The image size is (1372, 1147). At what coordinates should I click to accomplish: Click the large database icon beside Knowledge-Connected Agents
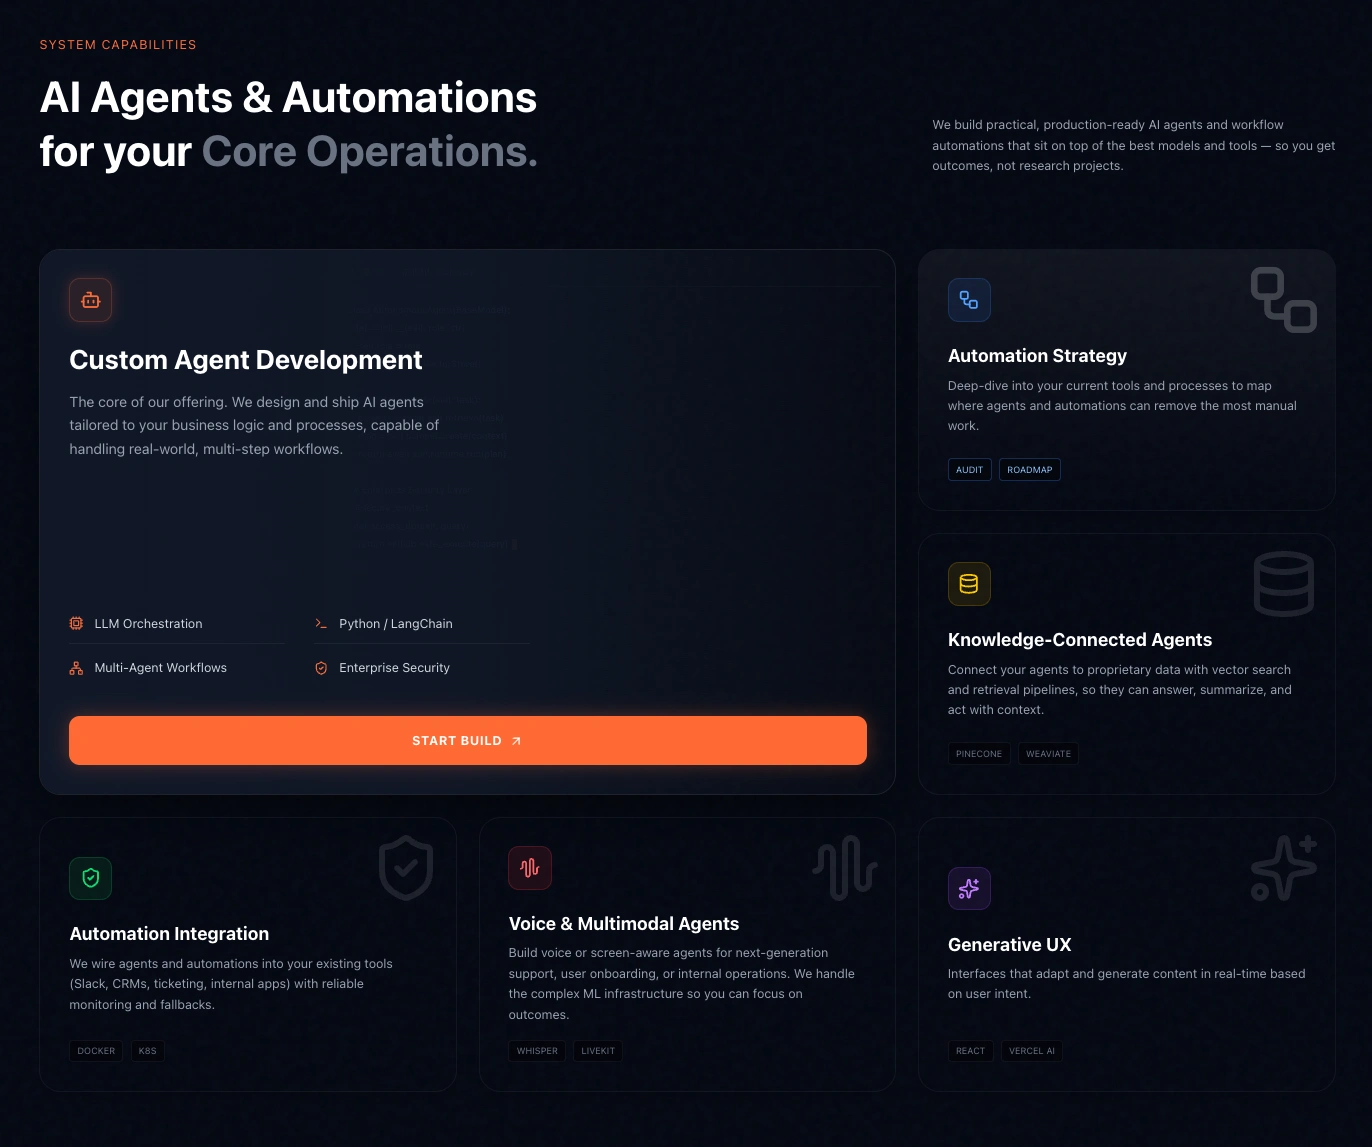click(x=1284, y=584)
